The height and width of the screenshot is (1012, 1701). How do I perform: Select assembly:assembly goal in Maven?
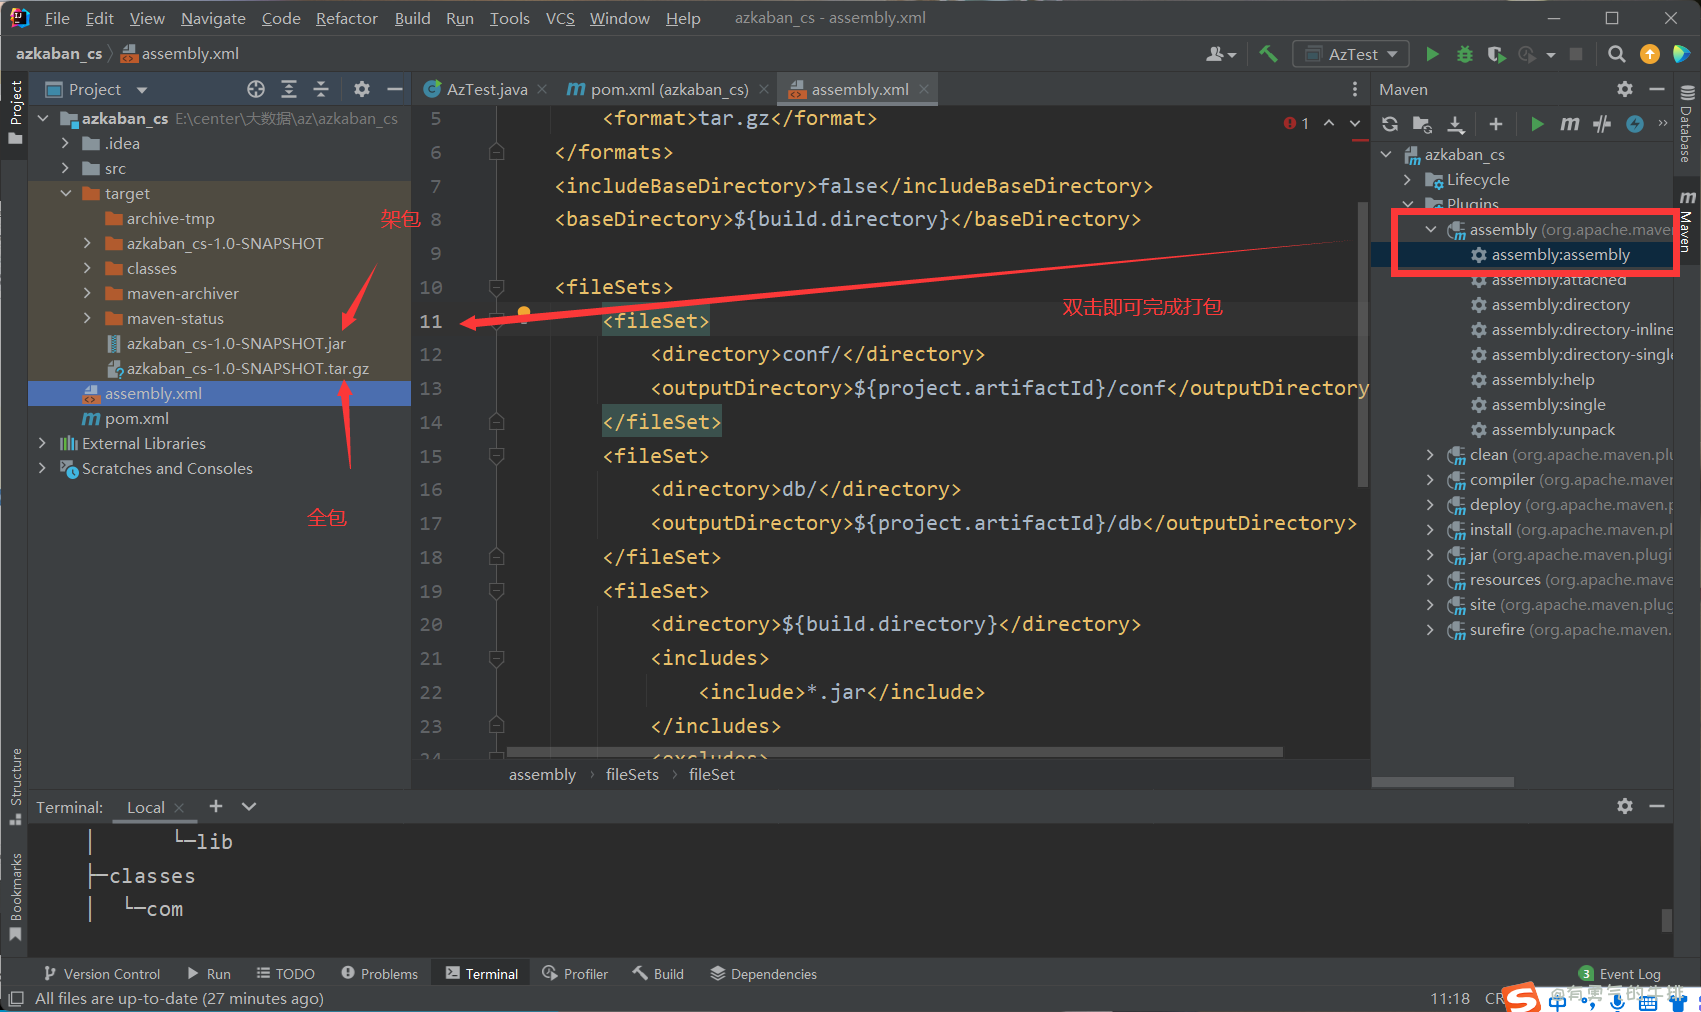point(1560,255)
